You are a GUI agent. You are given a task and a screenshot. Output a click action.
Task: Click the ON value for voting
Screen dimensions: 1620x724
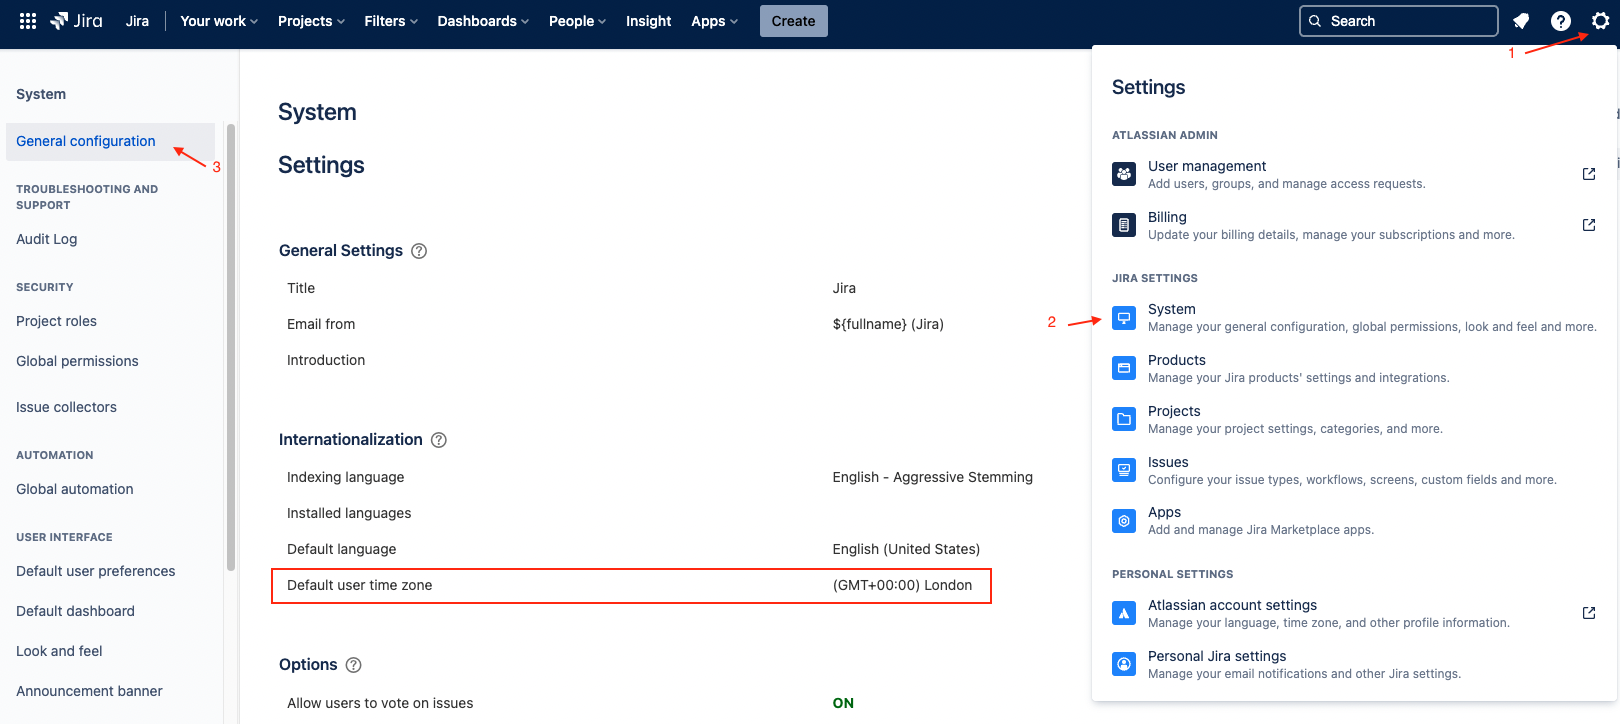843,703
